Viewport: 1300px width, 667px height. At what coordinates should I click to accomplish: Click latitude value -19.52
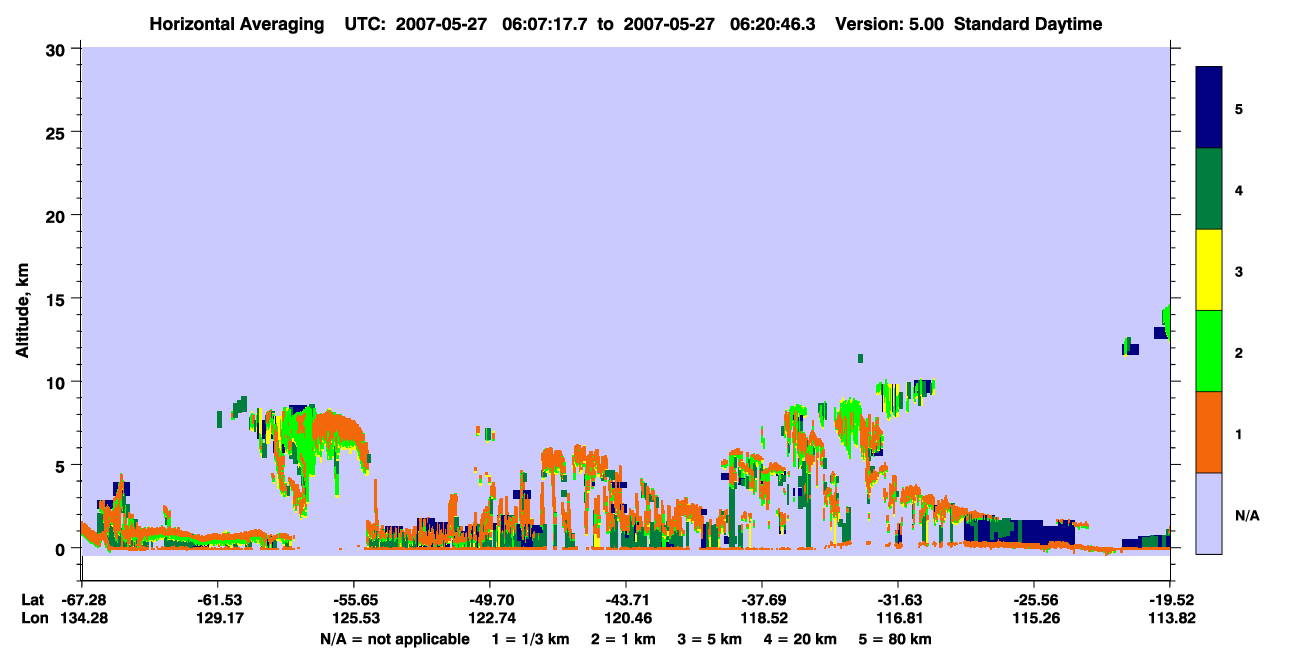click(1170, 600)
